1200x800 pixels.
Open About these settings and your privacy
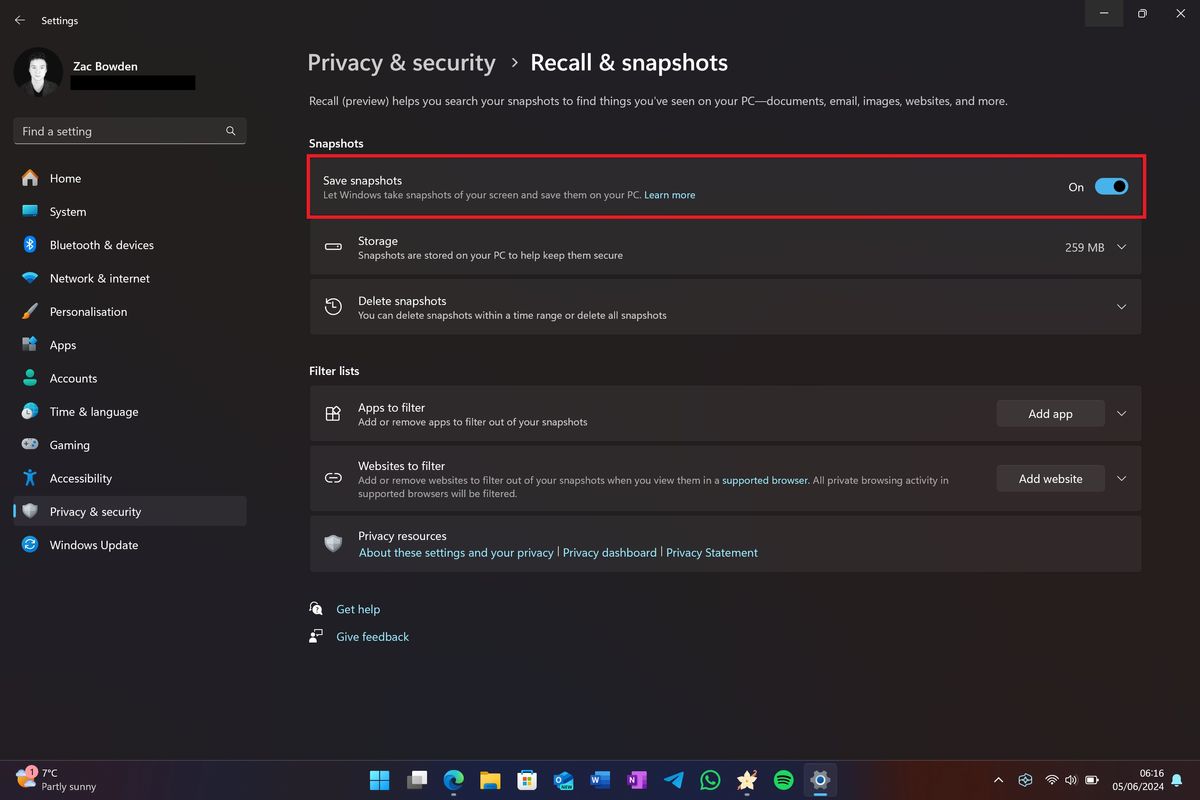(x=456, y=553)
